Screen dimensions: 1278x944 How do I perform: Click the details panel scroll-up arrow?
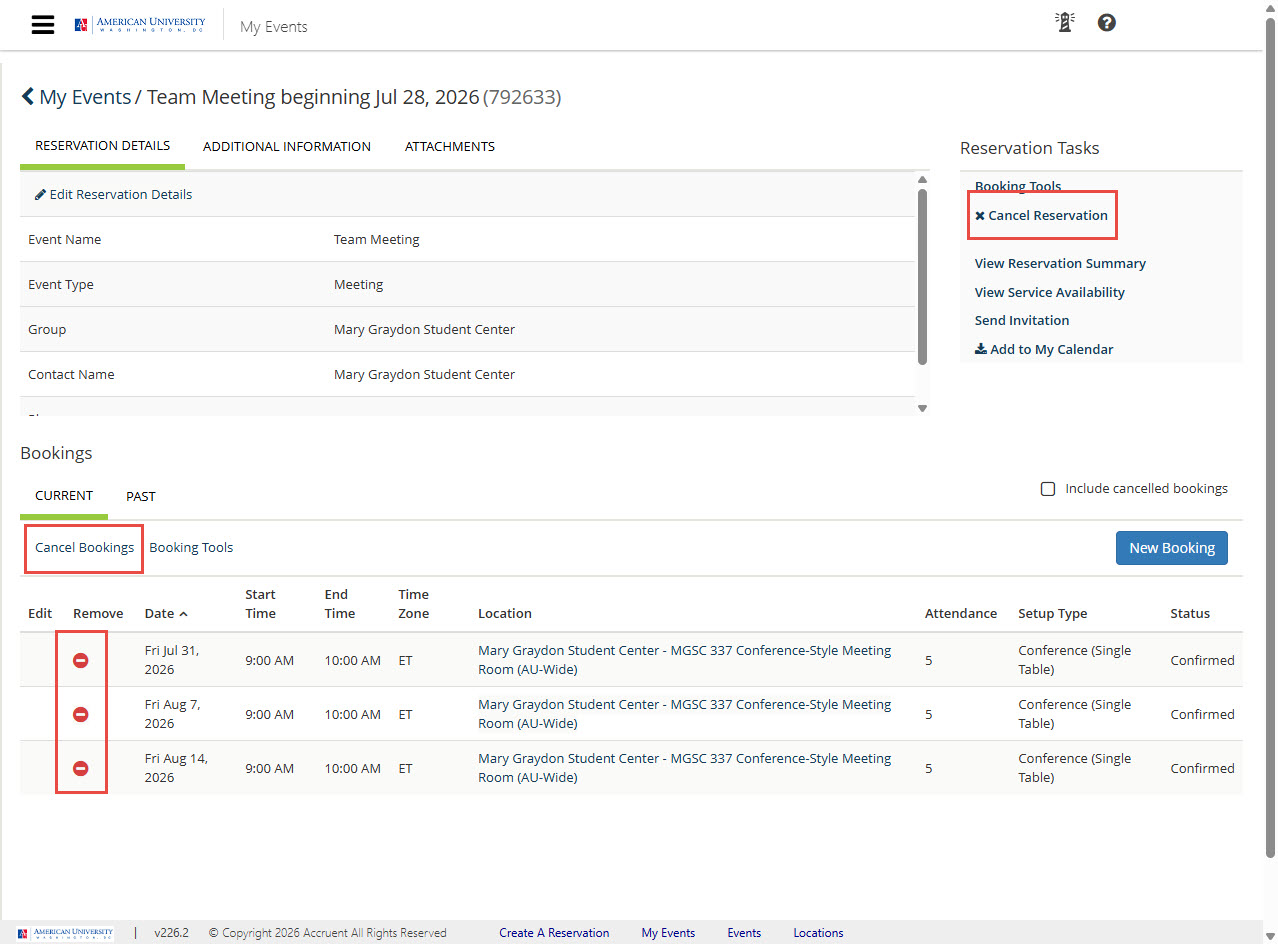point(922,180)
